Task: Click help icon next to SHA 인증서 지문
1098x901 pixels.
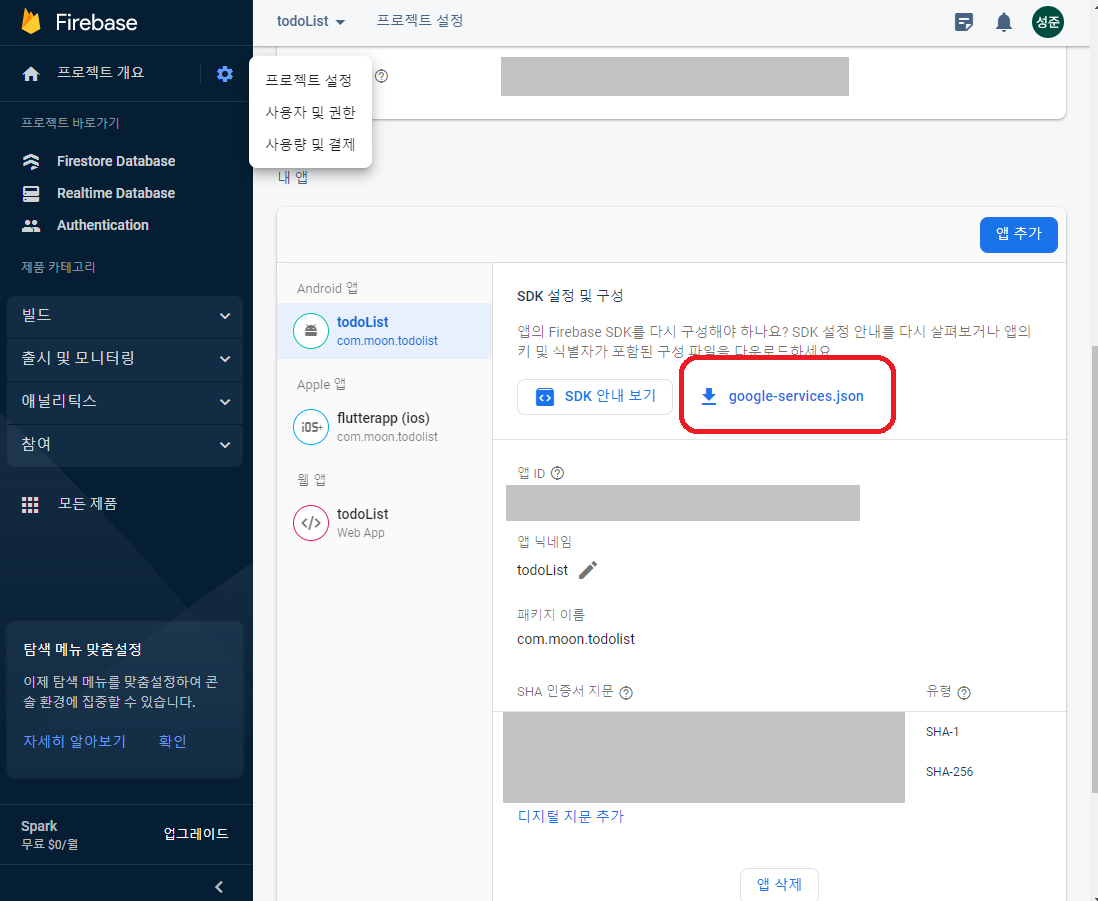Action: [626, 692]
